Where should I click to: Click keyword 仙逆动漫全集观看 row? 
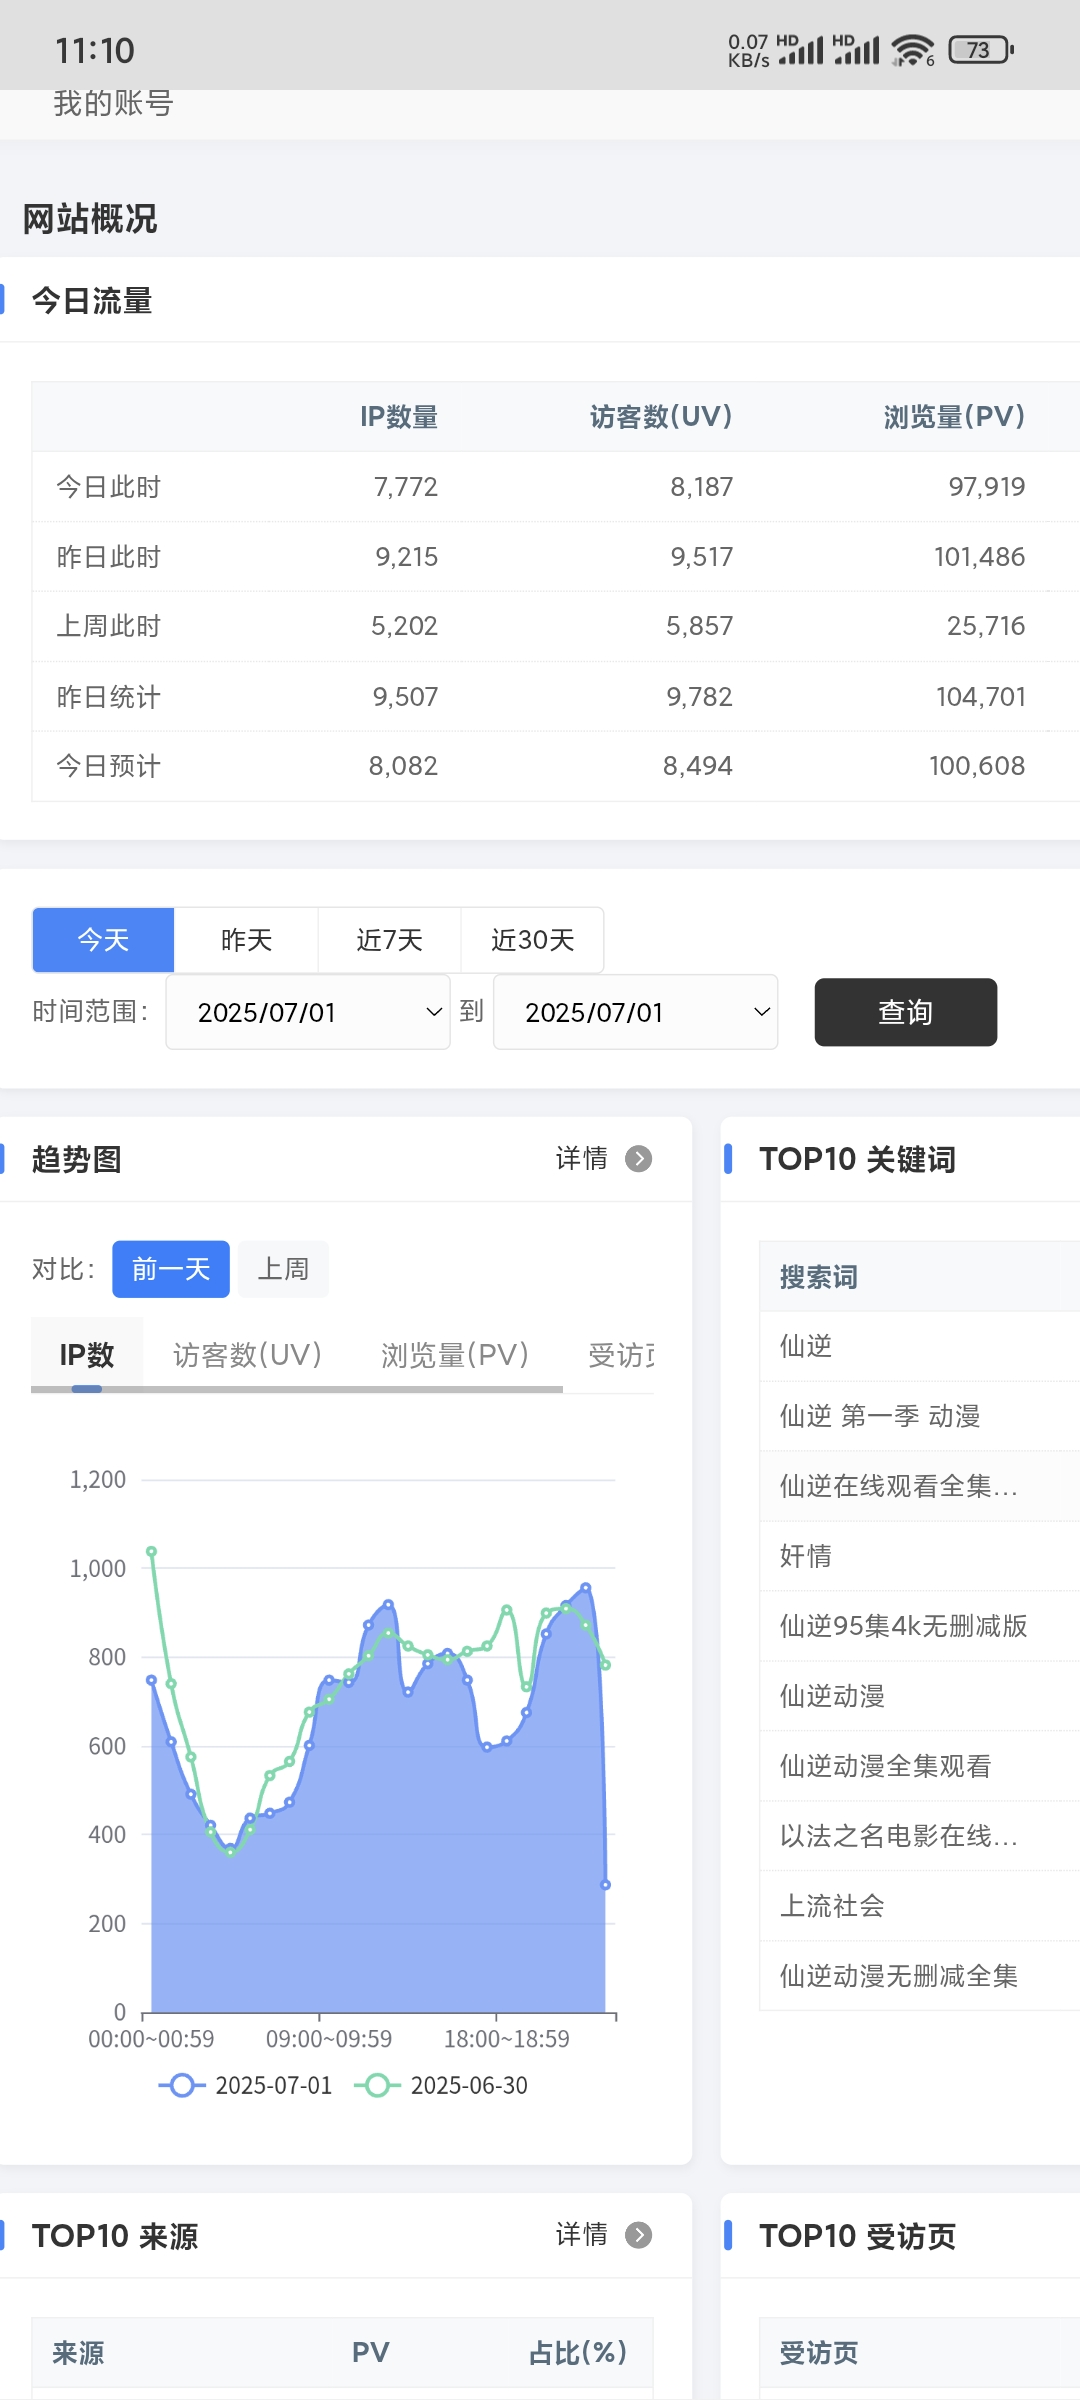point(885,1766)
